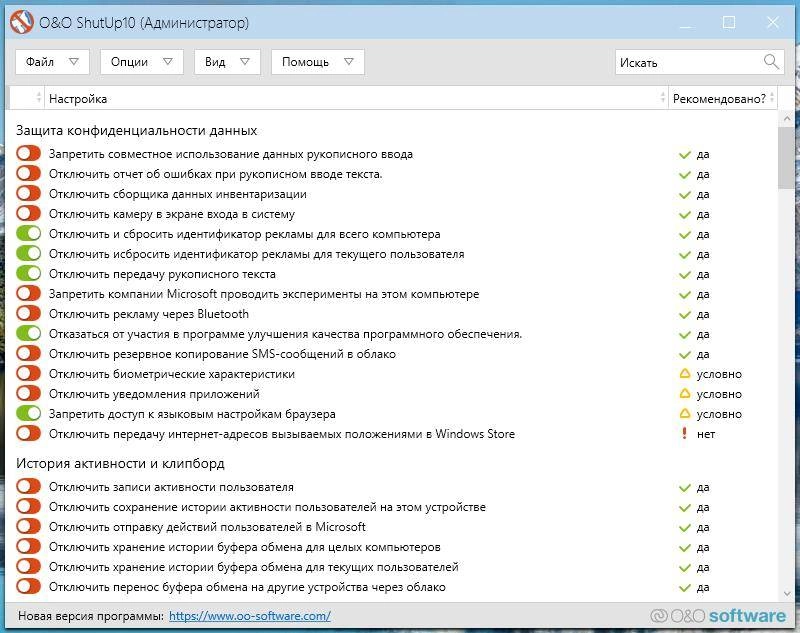Click the green checkmark for Bluetooth advertising row

pos(685,315)
